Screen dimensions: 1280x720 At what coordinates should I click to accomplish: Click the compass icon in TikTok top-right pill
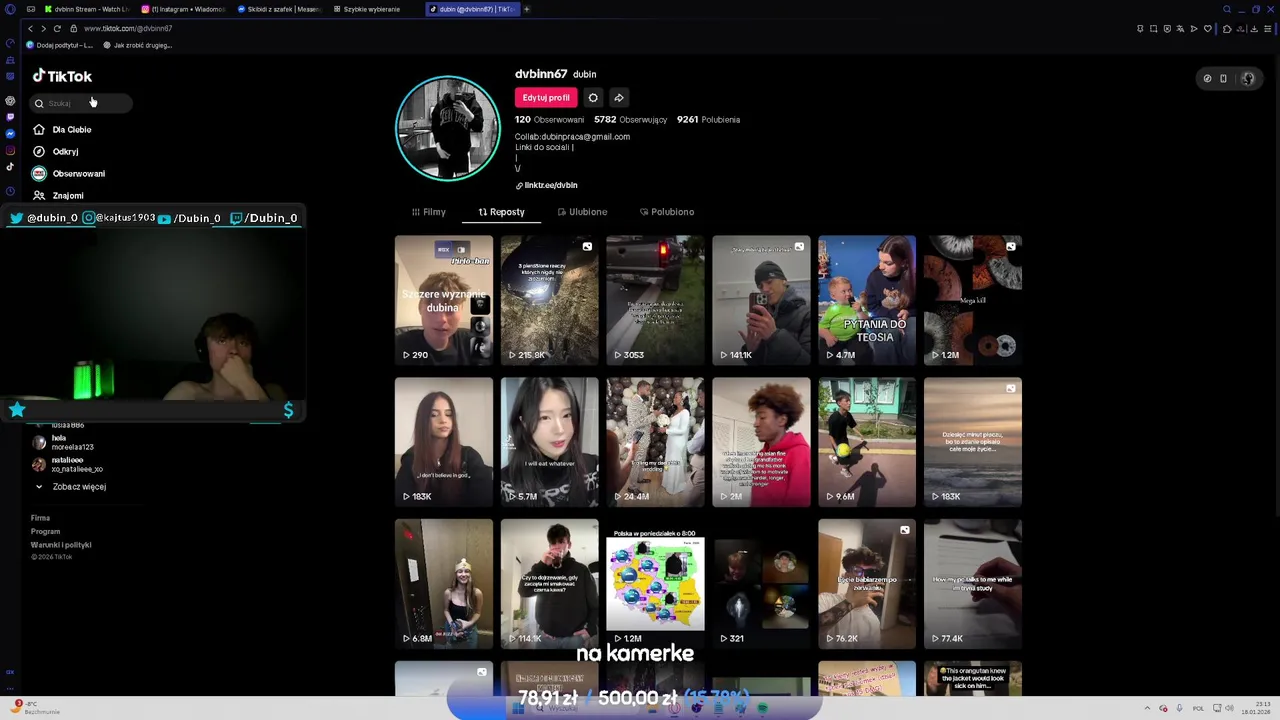[1207, 78]
